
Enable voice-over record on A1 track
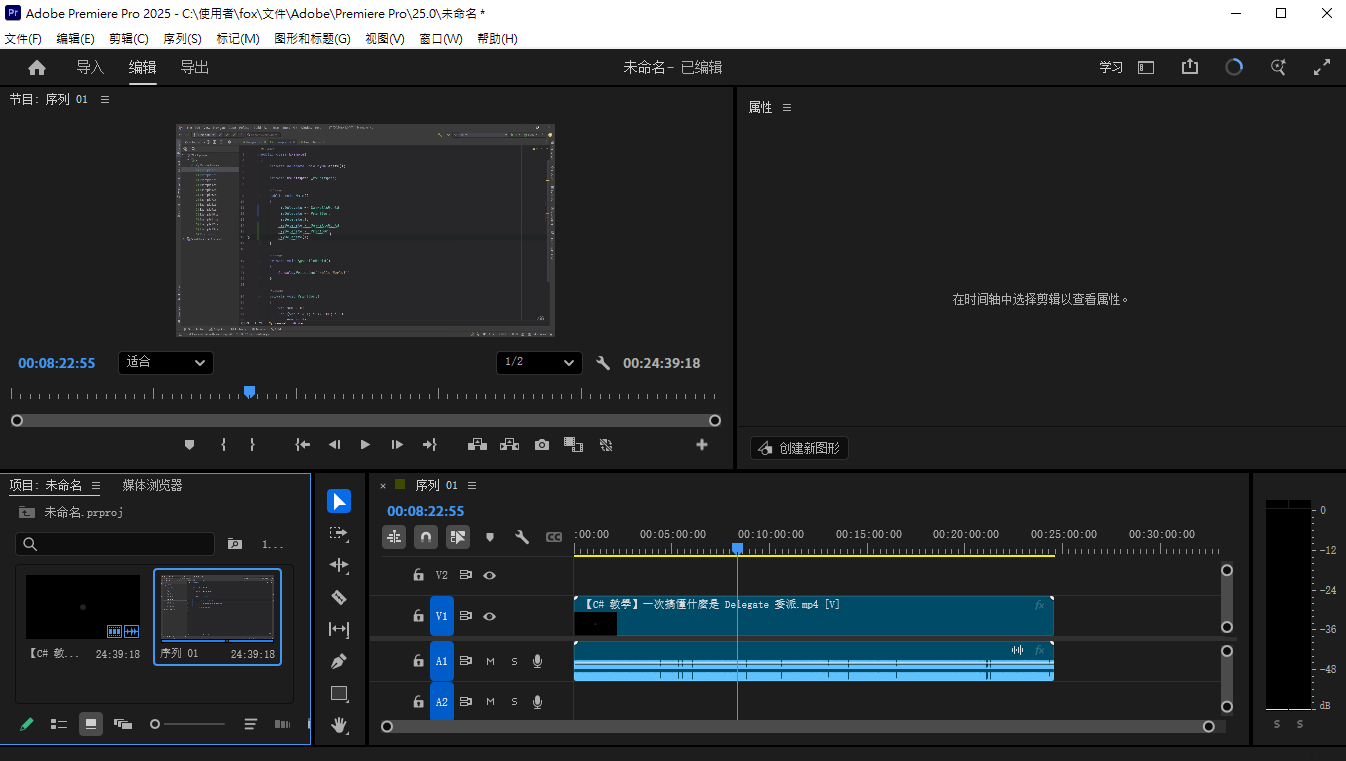(x=538, y=661)
